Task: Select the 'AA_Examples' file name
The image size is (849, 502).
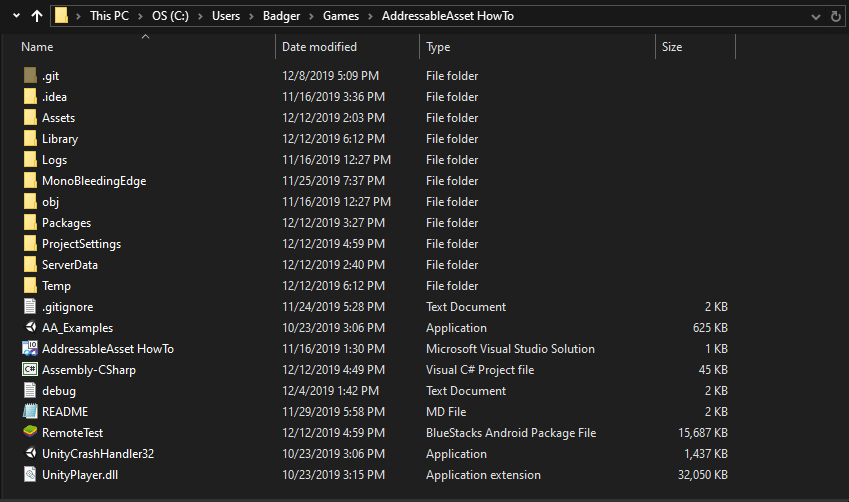Action: 77,328
